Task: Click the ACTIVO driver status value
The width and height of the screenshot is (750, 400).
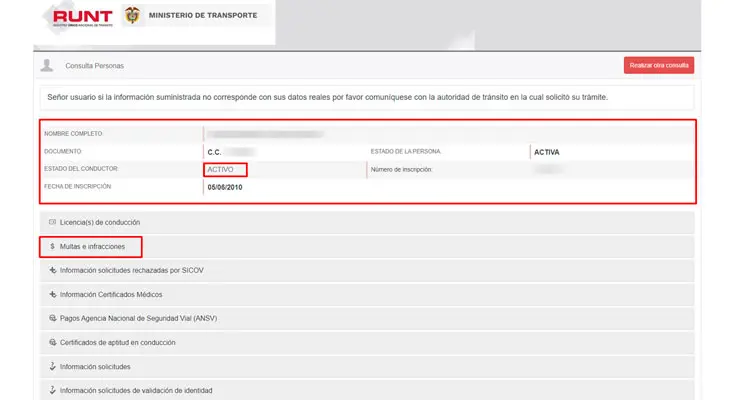Action: [x=221, y=169]
